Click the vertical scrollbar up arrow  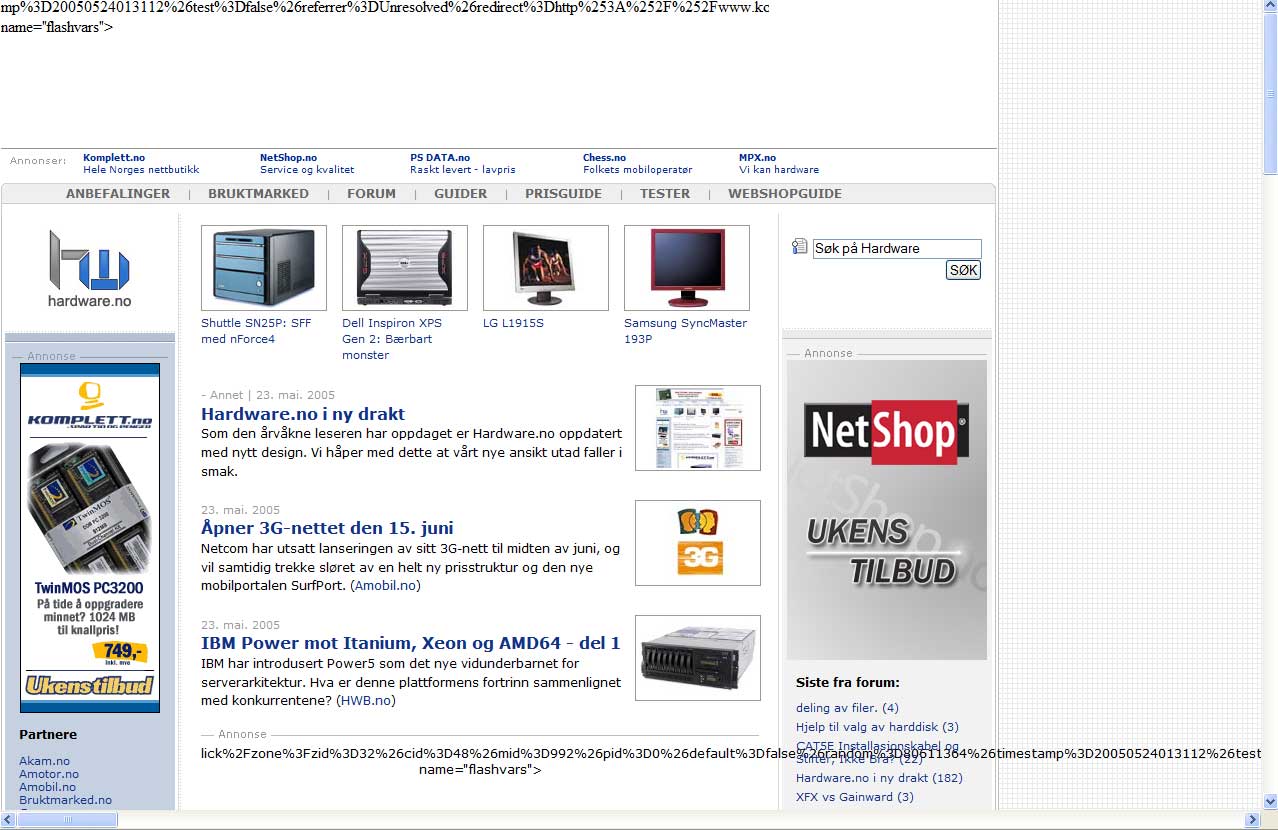tap(1270, 7)
